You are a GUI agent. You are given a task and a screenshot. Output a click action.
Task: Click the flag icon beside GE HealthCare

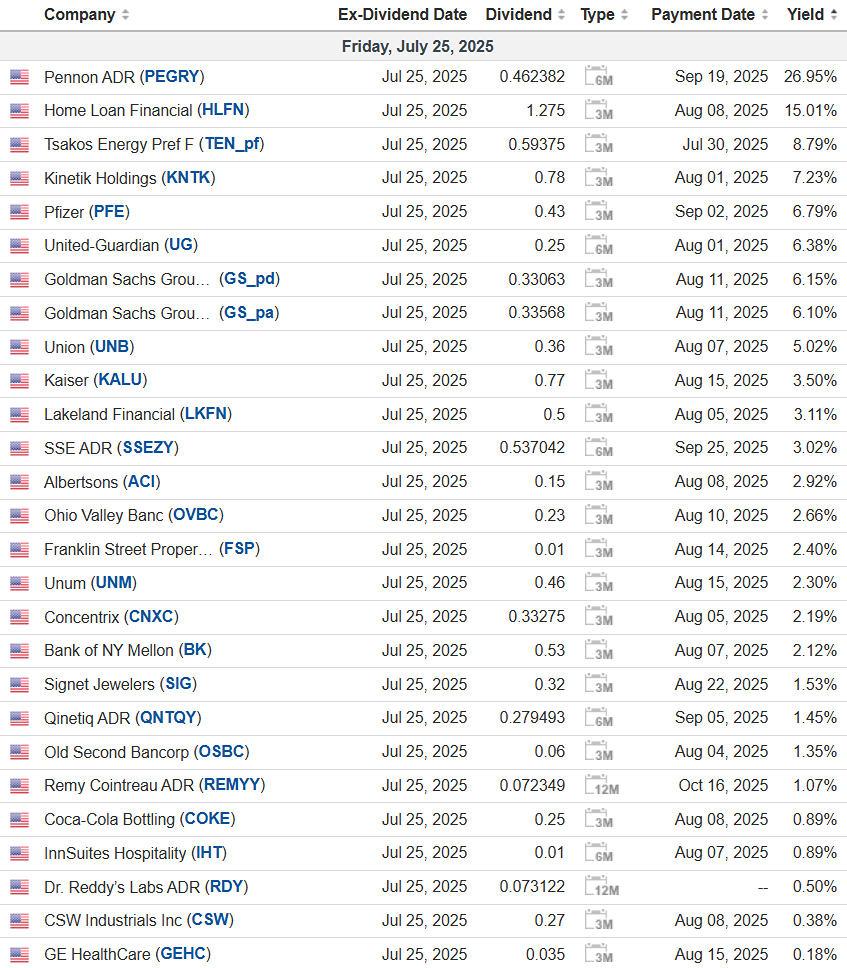coord(20,955)
